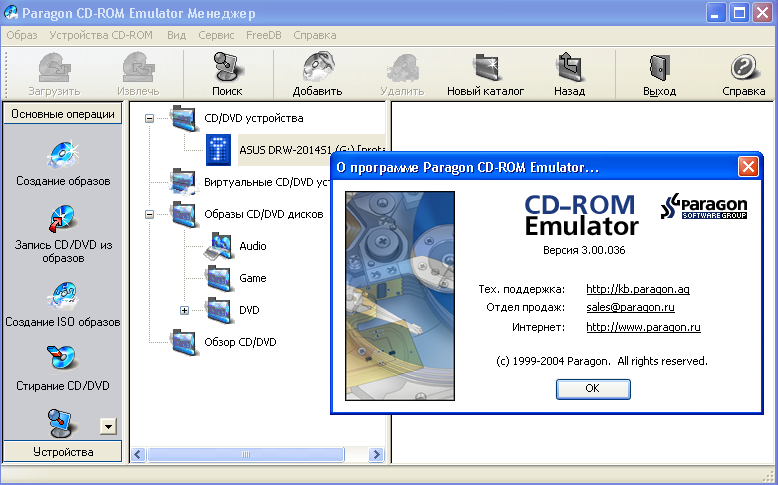This screenshot has width=778, height=485.
Task: Click the ASUS DRW-2014S1 row text
Action: (312, 149)
